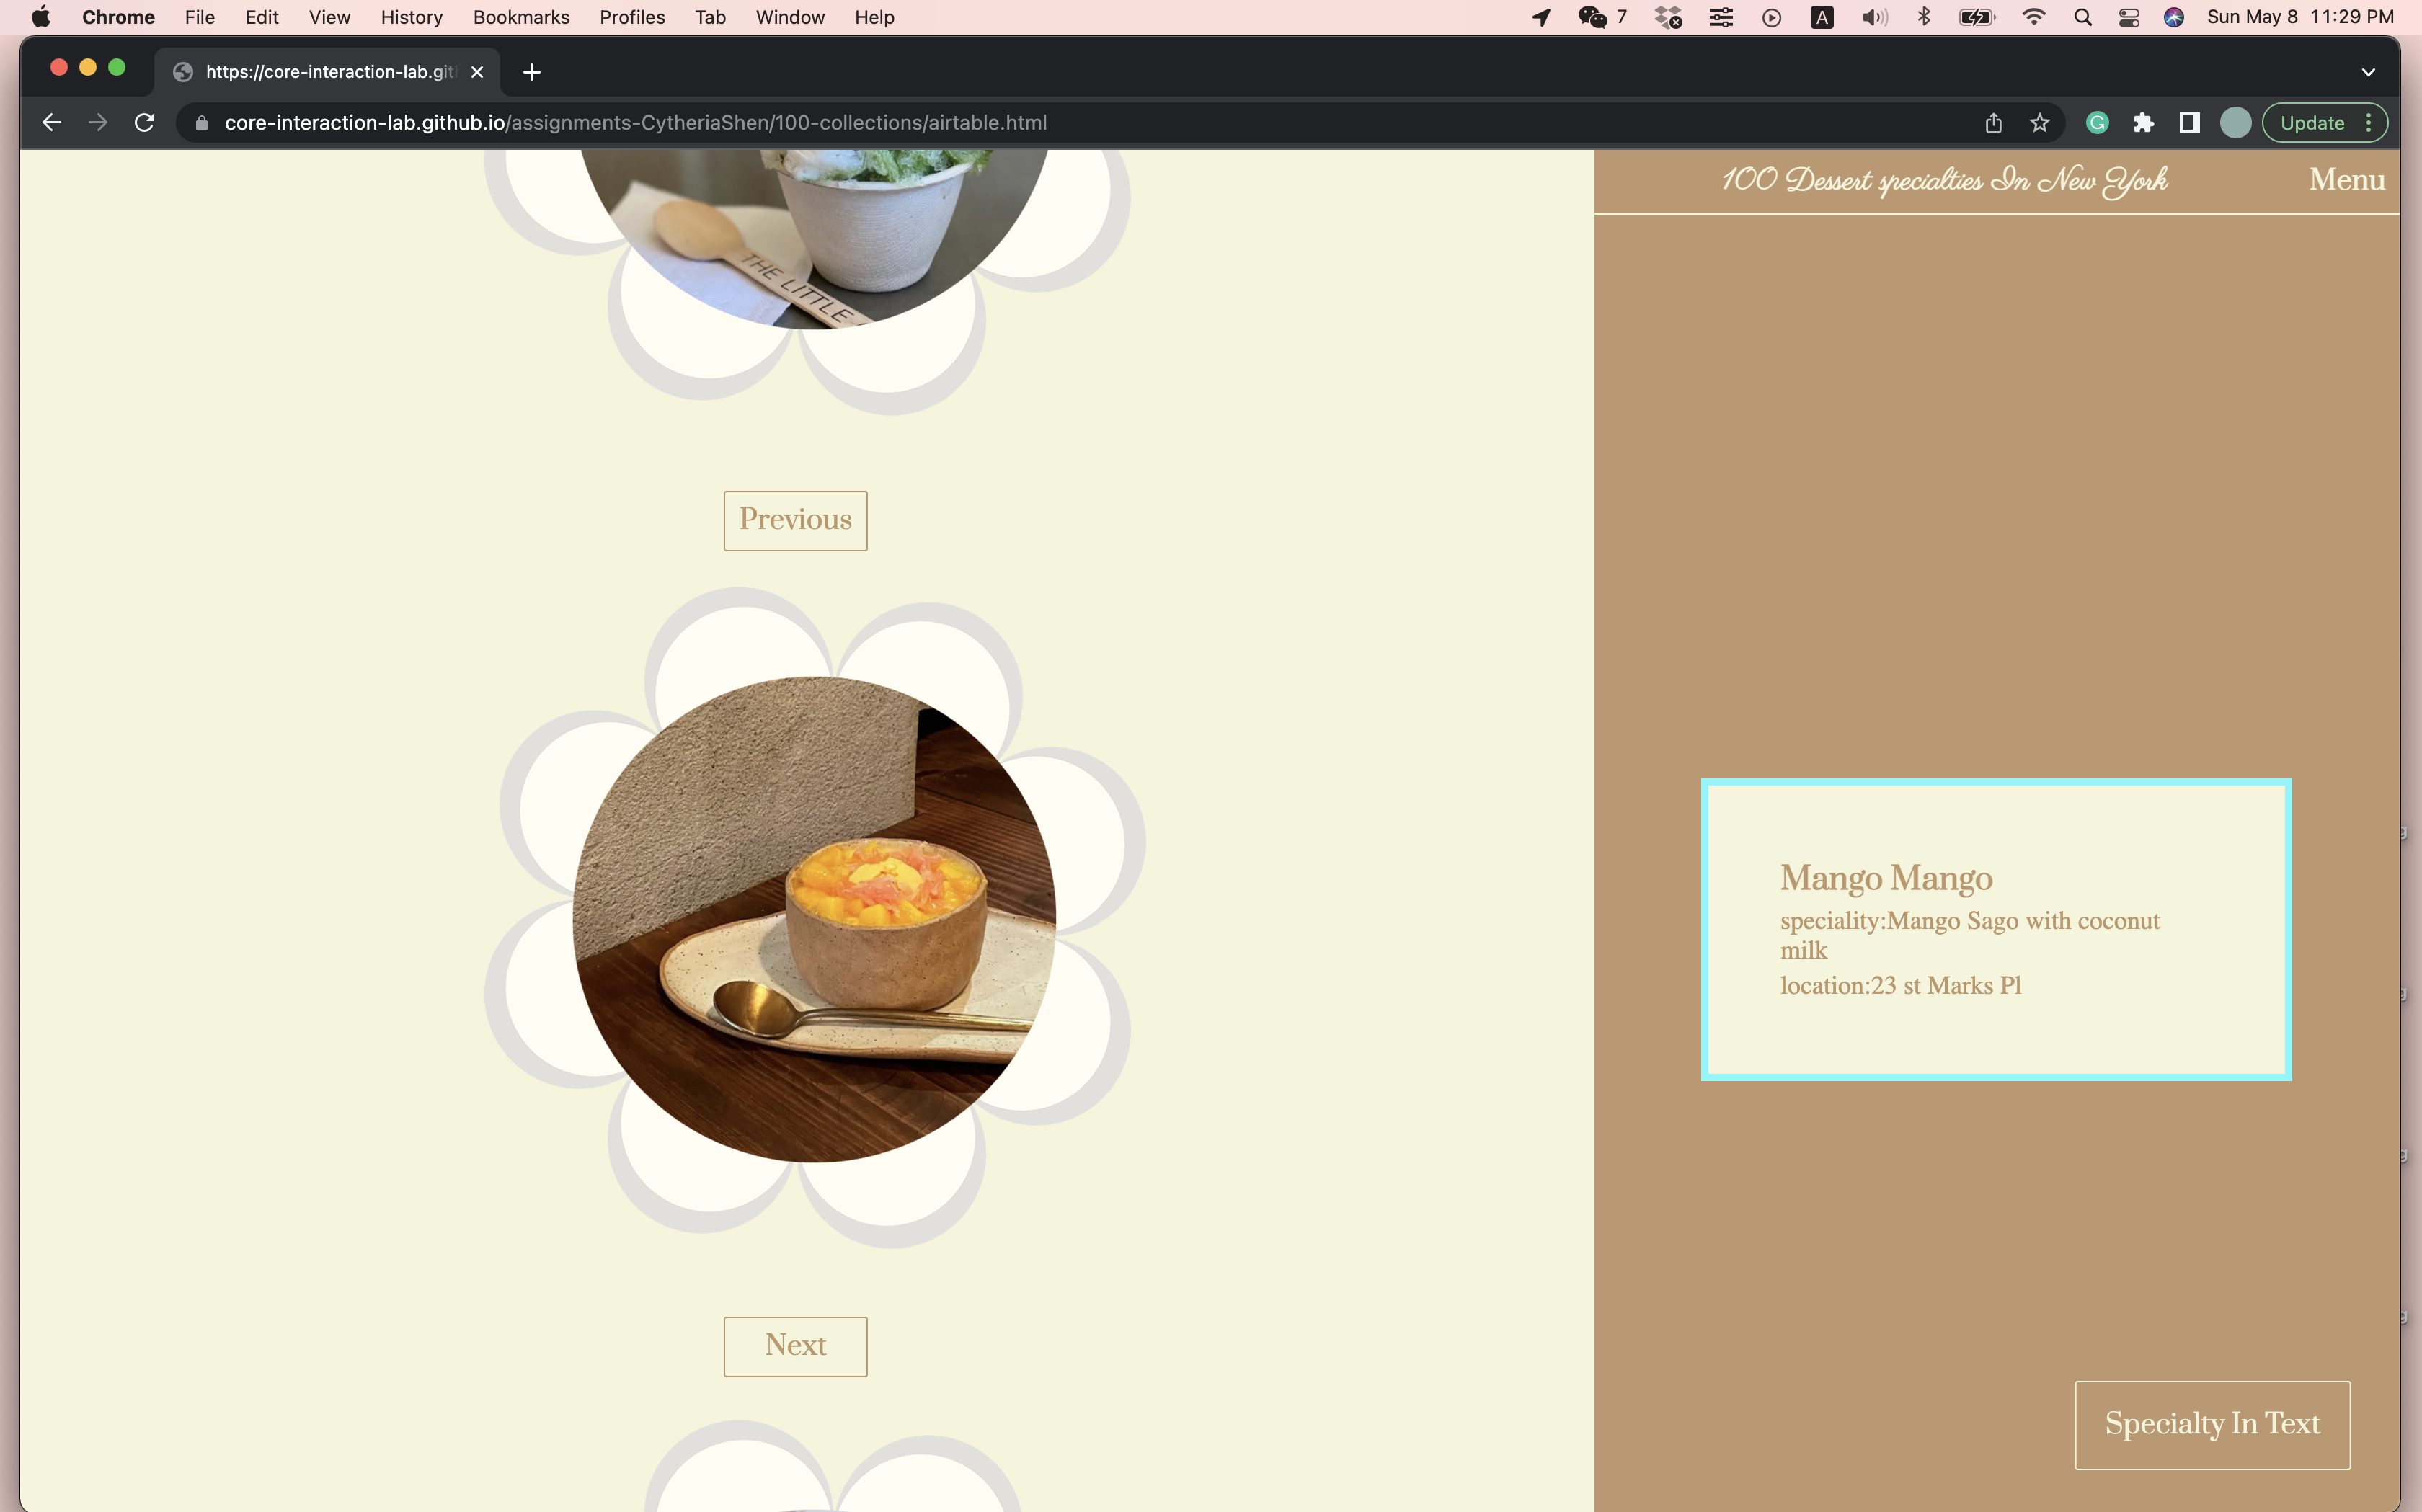Click the input source A icon
The image size is (2422, 1512).
(1822, 17)
